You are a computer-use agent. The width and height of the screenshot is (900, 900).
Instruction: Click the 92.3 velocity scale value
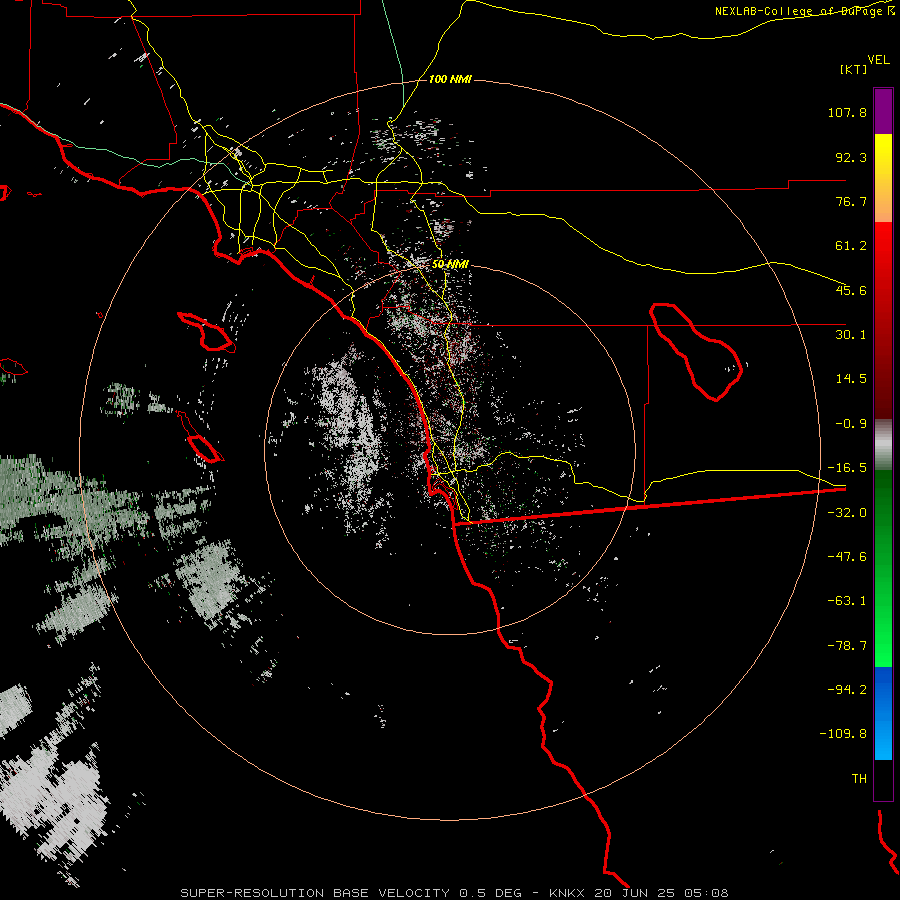tap(851, 157)
